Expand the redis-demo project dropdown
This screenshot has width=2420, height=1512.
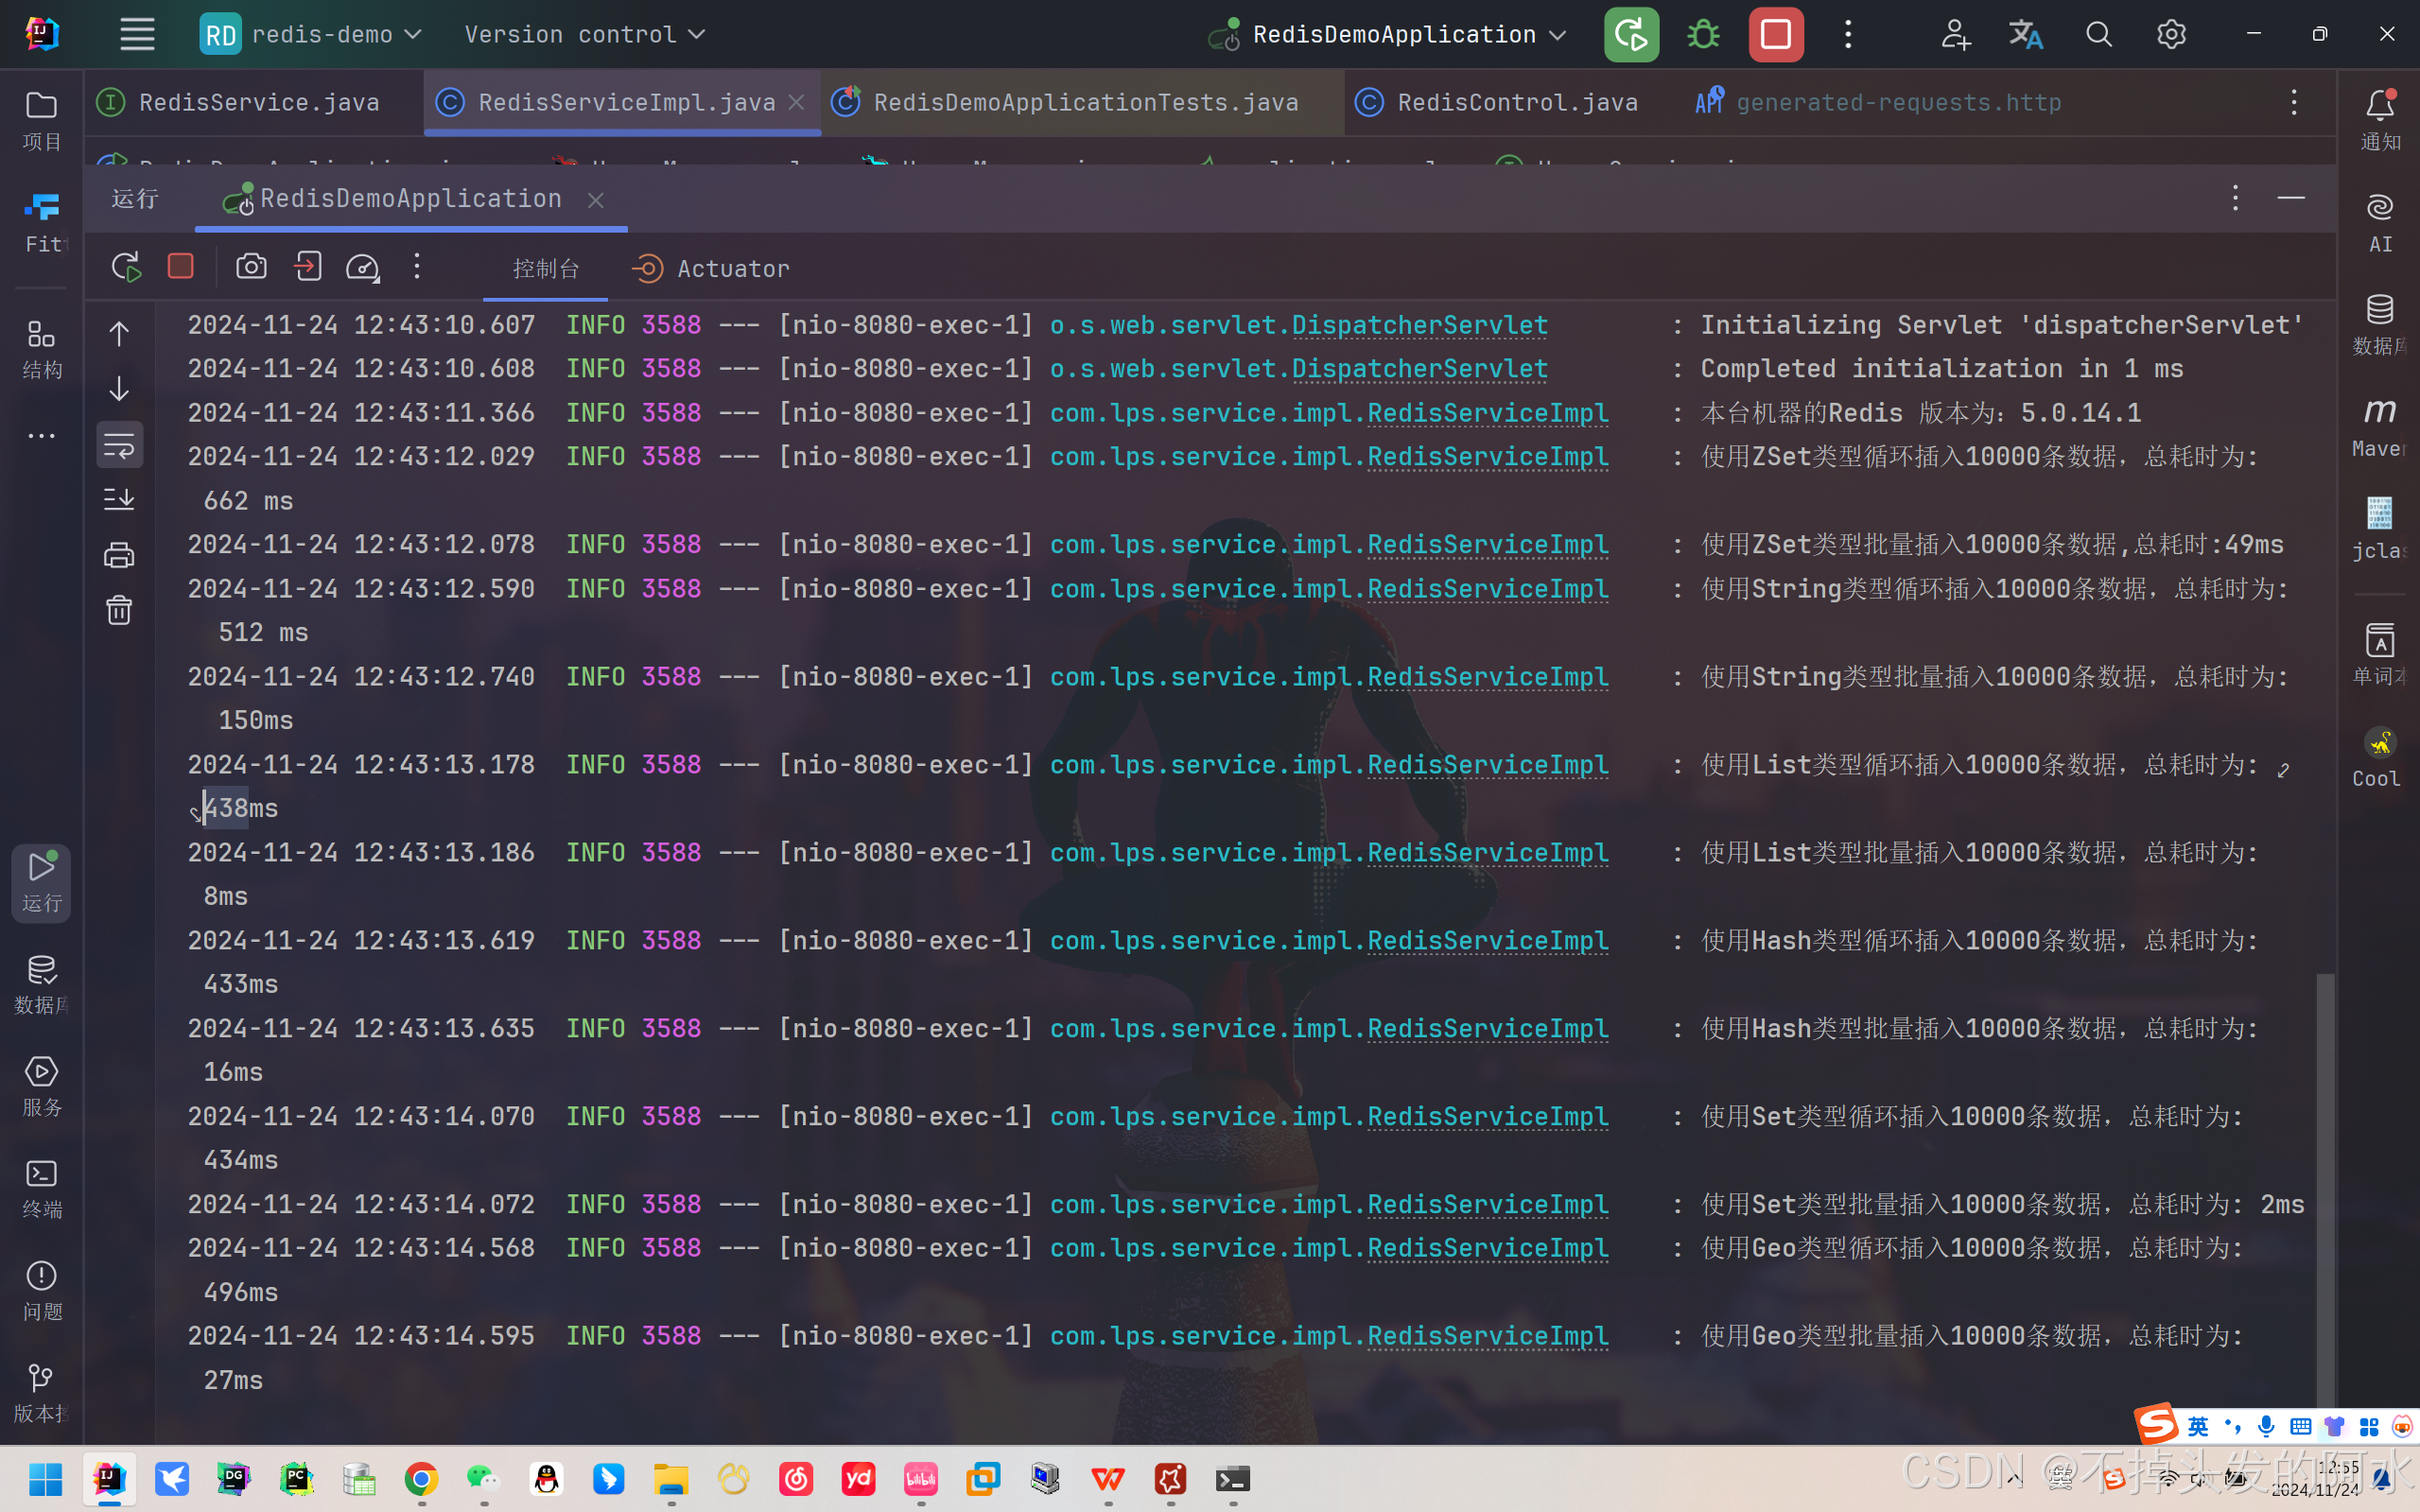[x=311, y=34]
